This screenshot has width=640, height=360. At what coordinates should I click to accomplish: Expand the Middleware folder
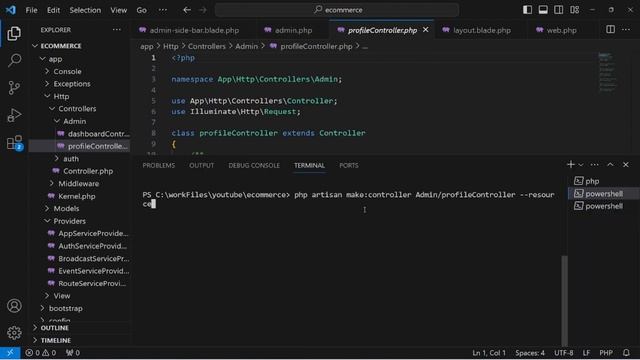pyautogui.click(x=80, y=184)
